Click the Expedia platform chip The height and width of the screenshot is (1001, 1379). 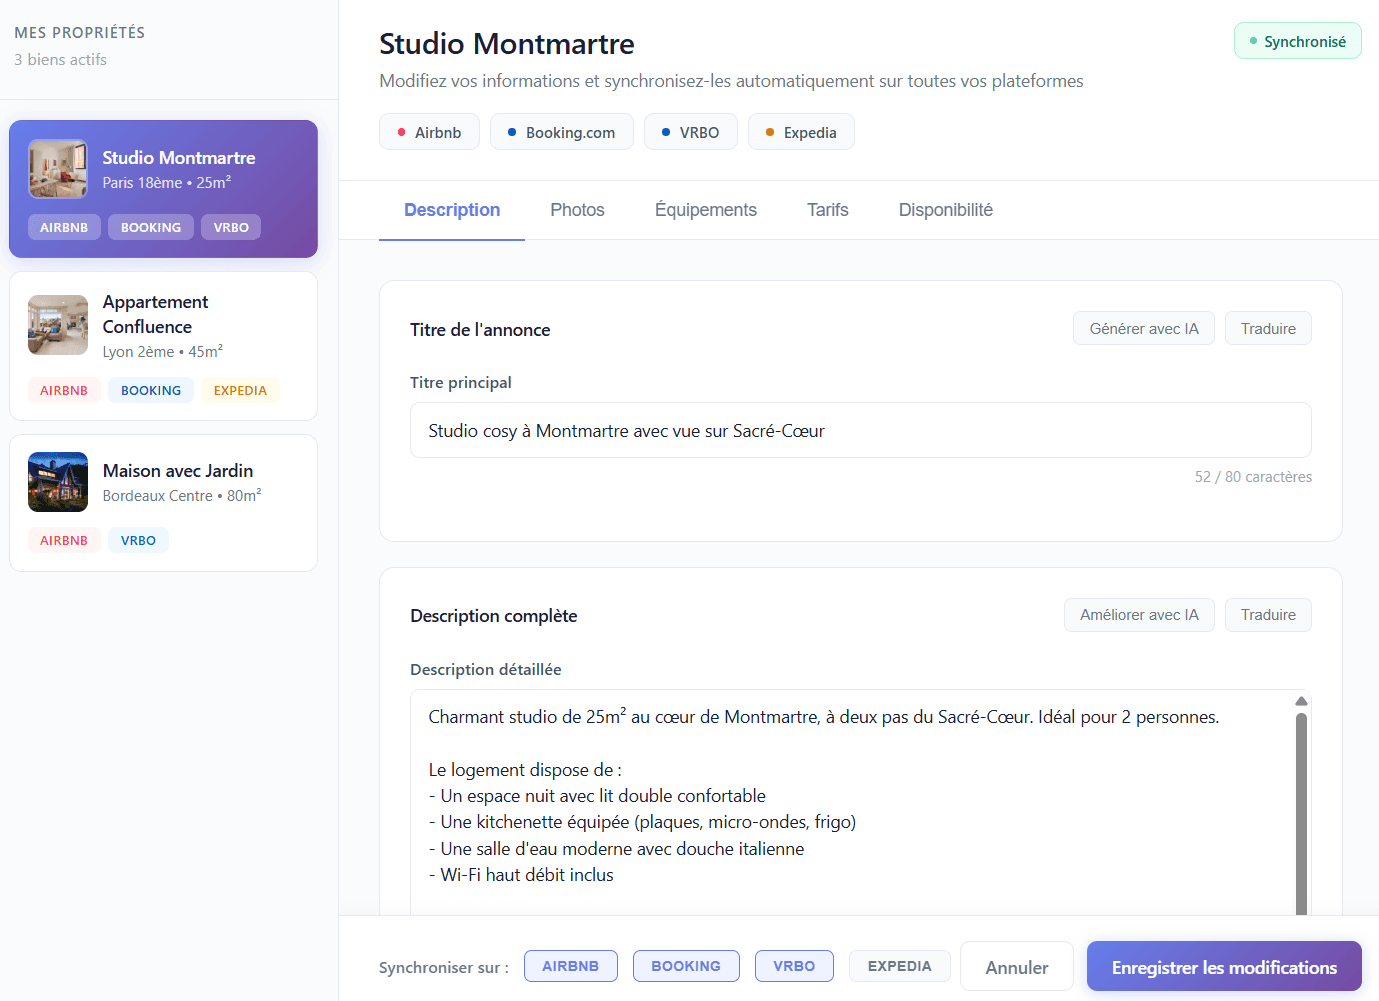tap(801, 132)
